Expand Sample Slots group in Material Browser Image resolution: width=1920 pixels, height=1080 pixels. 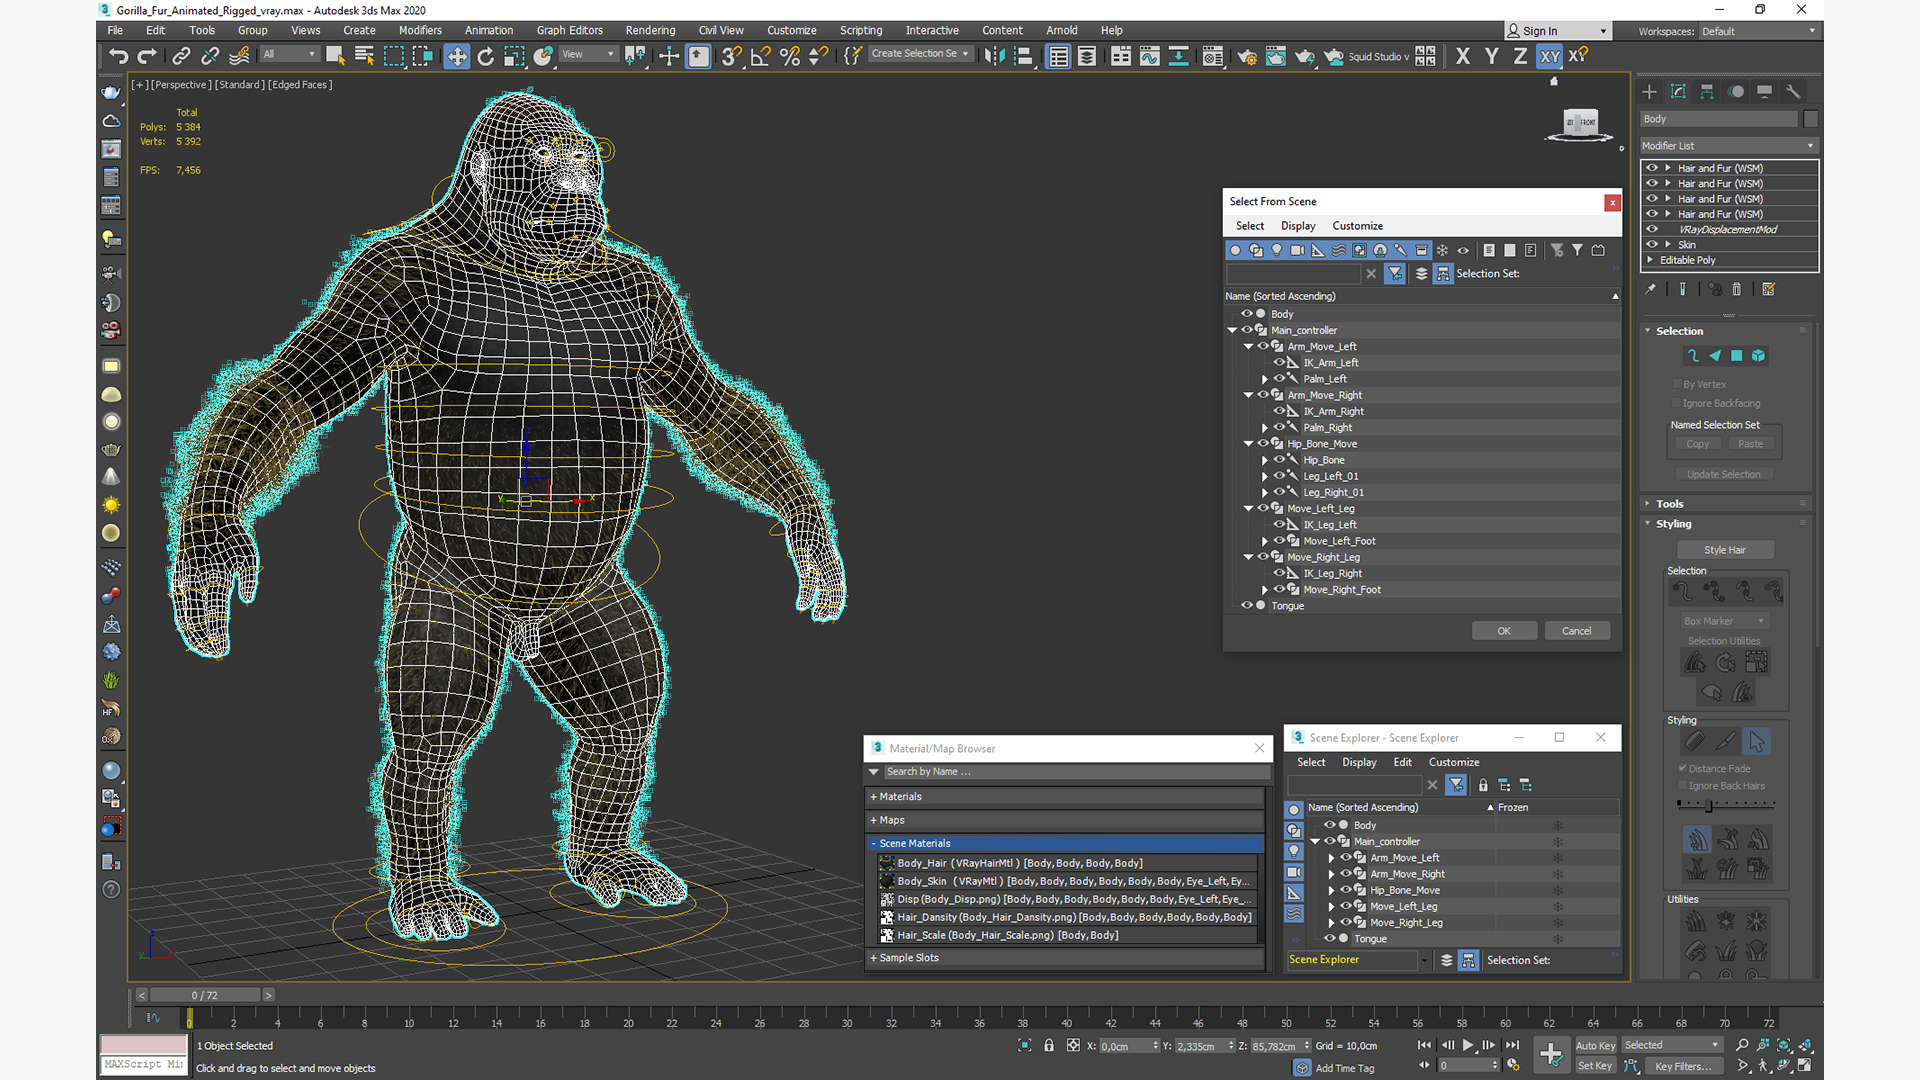coord(1065,958)
